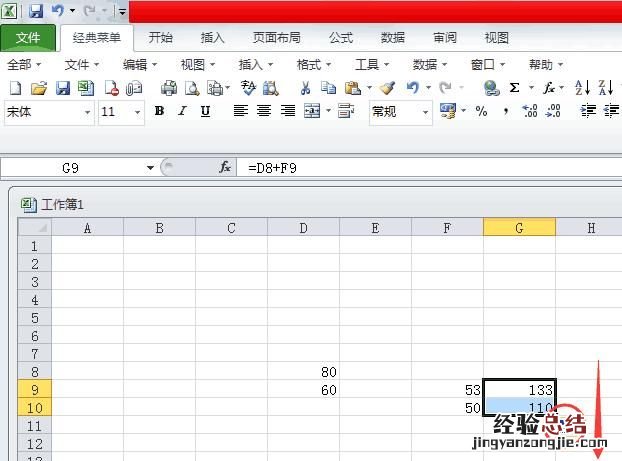The width and height of the screenshot is (622, 461).
Task: Cut selection with scissors icon
Action: pyautogui.click(x=305, y=88)
